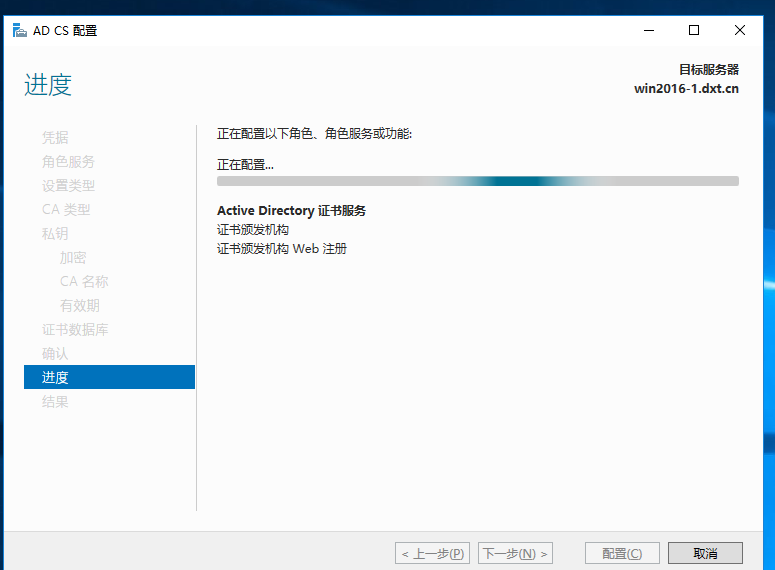Click the 取消 cancel button
This screenshot has height=570, width=775.
[x=705, y=553]
